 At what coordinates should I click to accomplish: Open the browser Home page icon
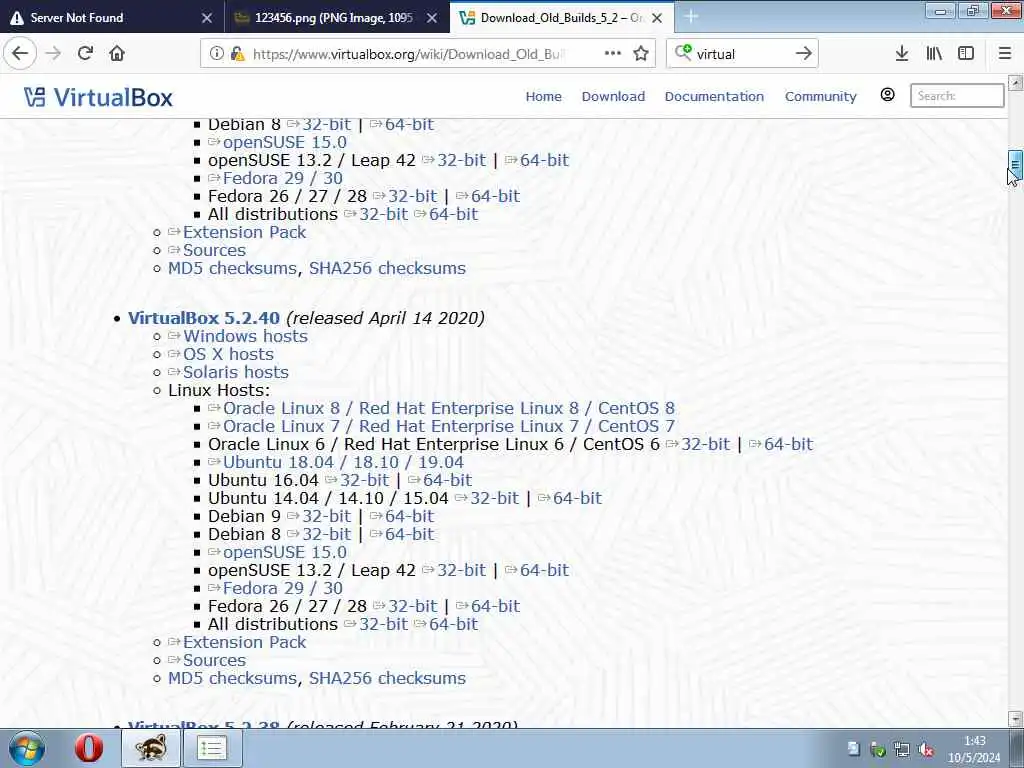pos(117,54)
